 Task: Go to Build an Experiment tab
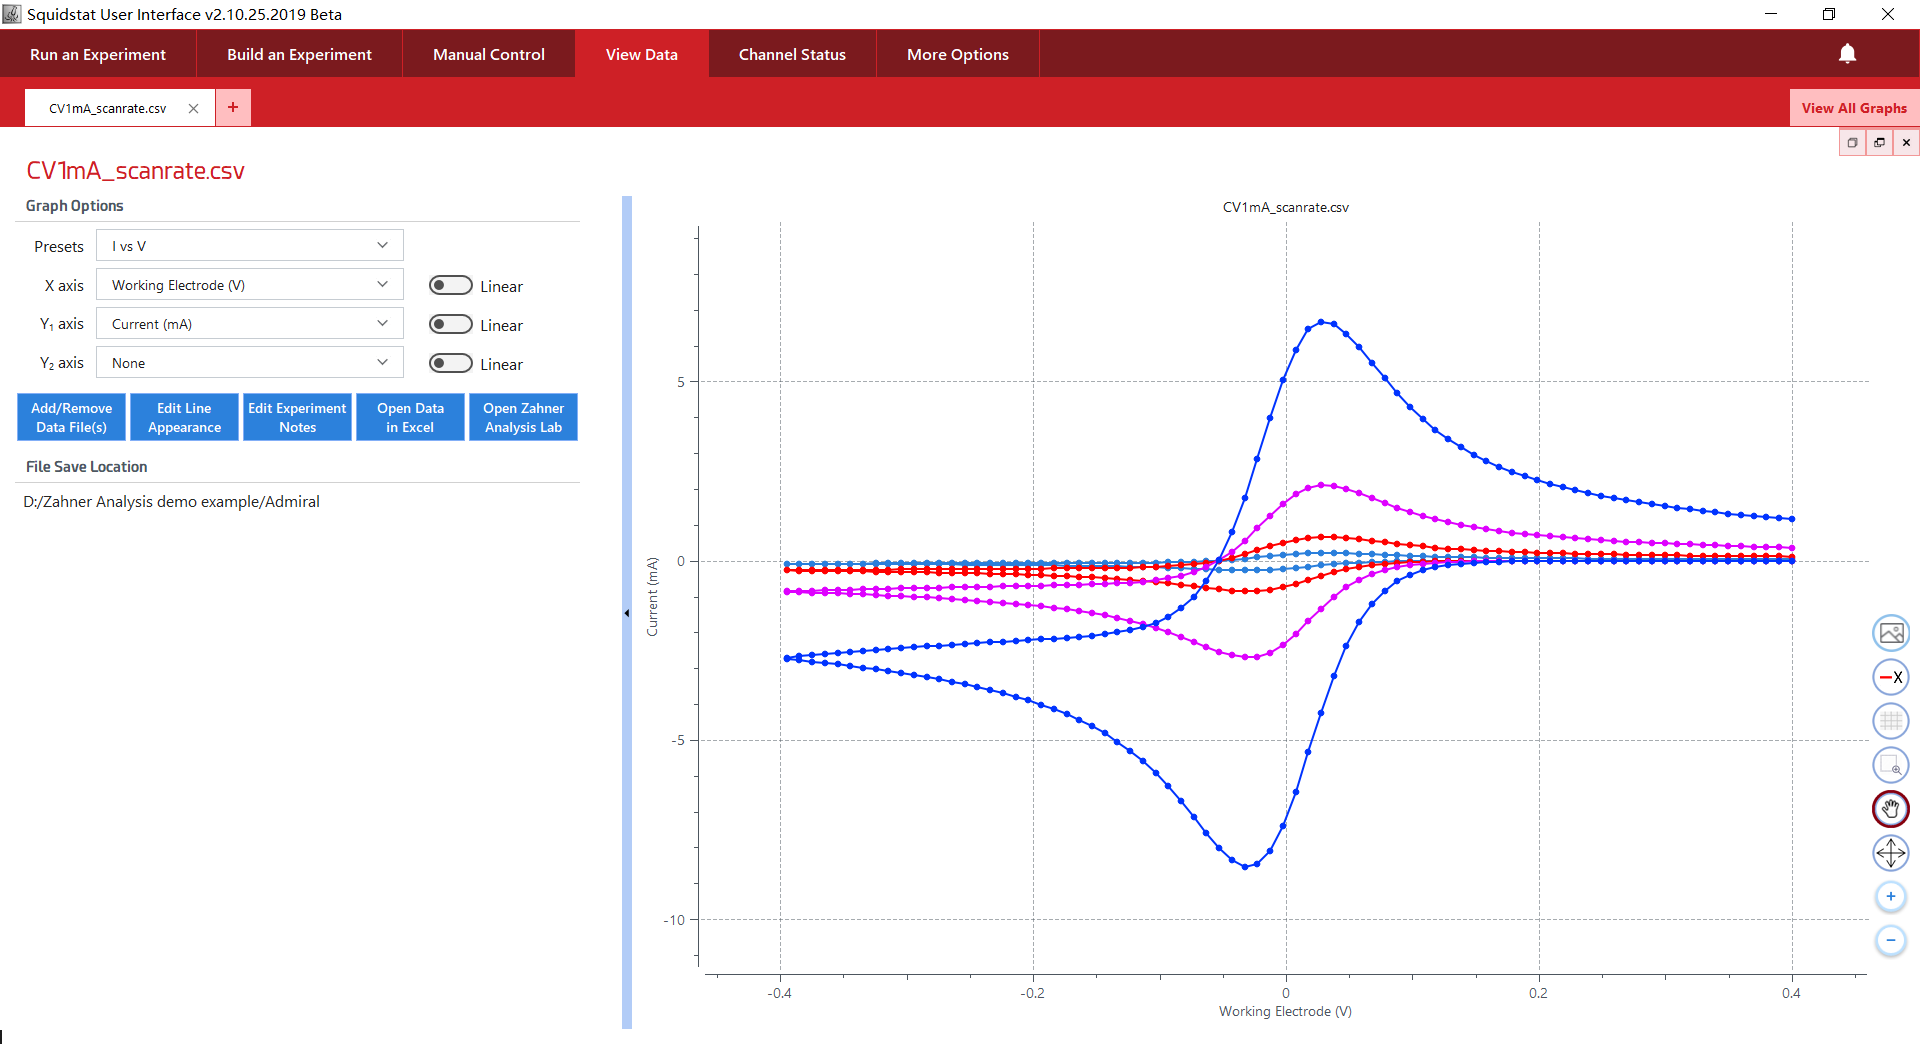[299, 54]
